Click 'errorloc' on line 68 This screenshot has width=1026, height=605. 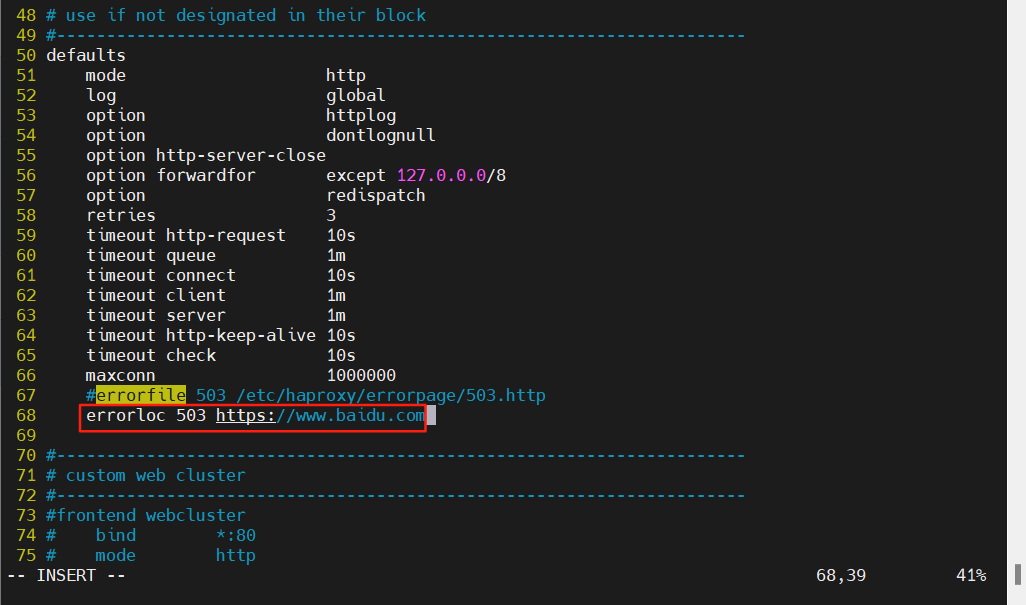click(126, 415)
